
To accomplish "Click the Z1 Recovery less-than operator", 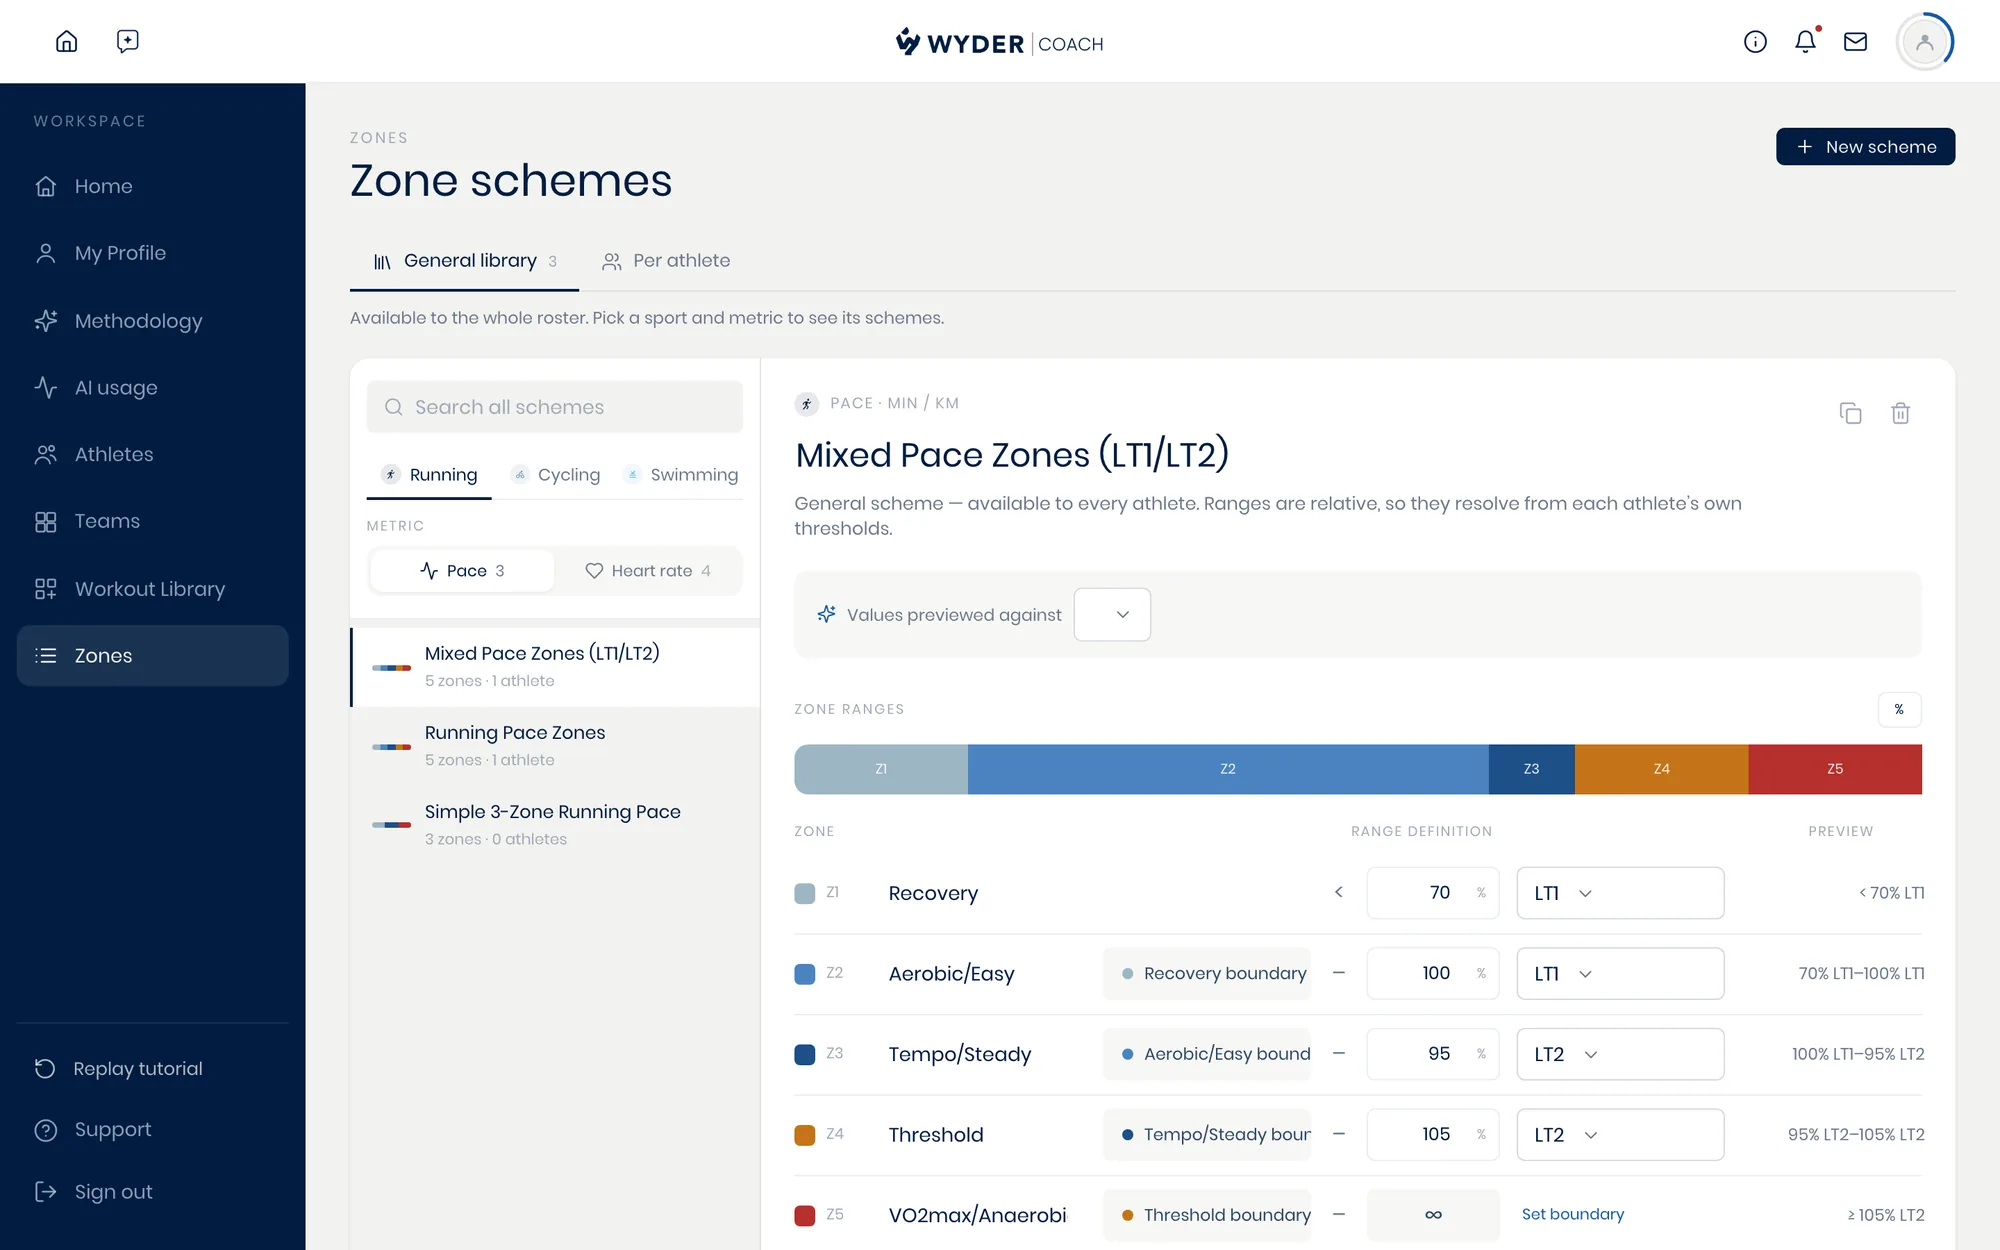I will [1338, 892].
